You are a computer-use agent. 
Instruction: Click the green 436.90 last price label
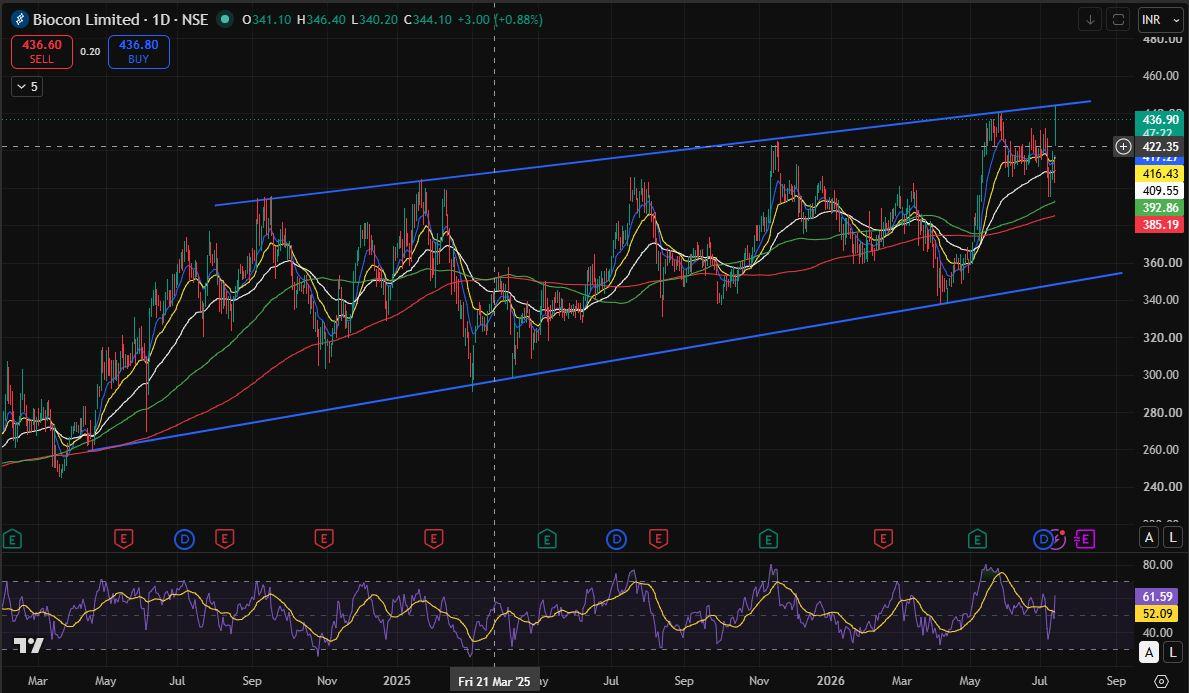point(1159,119)
